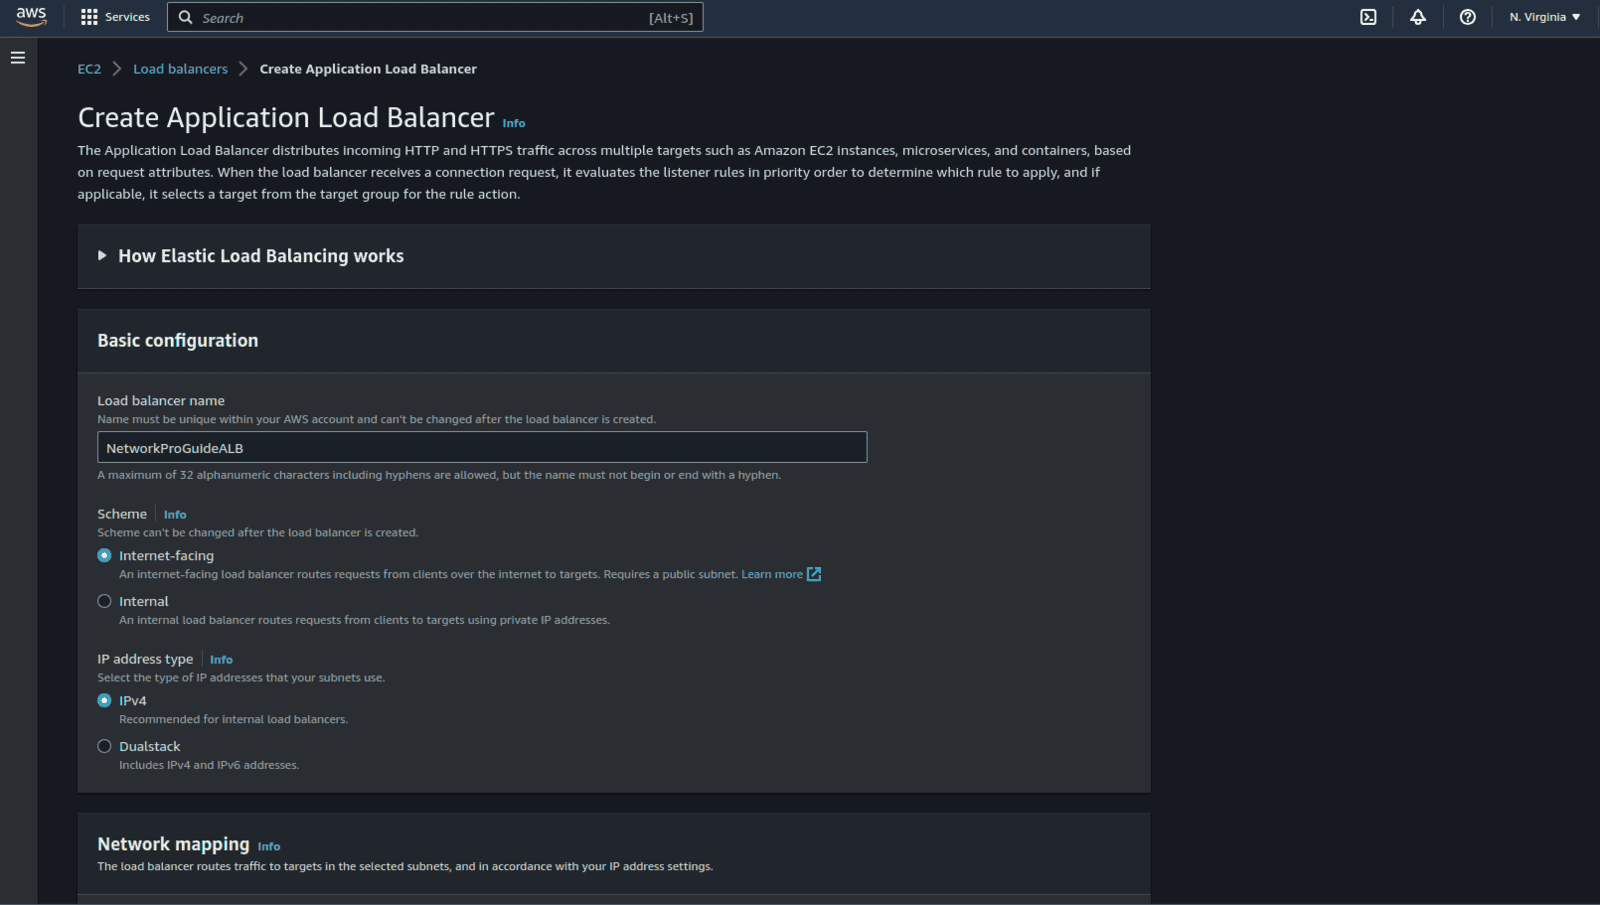1600x905 pixels.
Task: Click the Info link beside Network mapping
Action: 268,846
